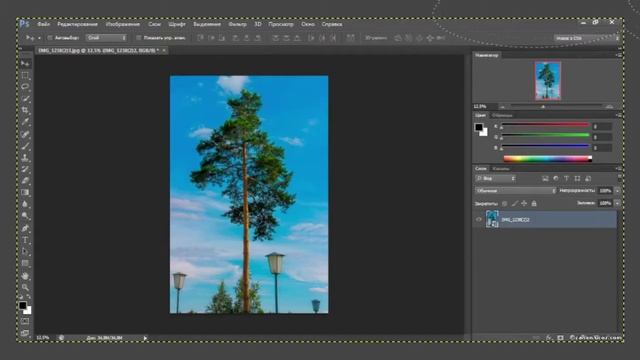The image size is (640, 360).
Task: Open the Фильтр menu
Action: click(237, 24)
